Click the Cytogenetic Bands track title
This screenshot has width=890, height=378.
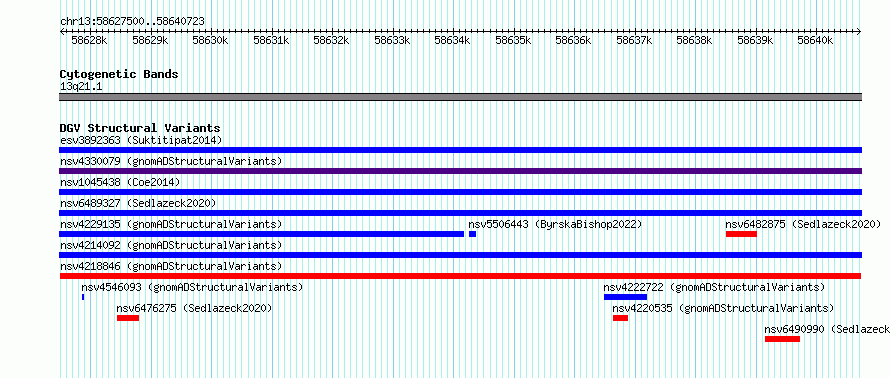point(119,74)
